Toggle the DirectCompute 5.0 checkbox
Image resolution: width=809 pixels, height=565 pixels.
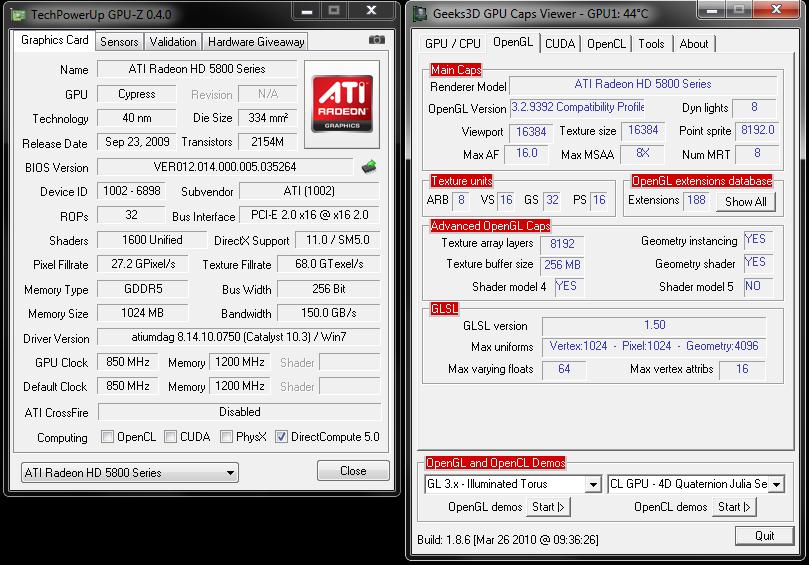click(281, 437)
